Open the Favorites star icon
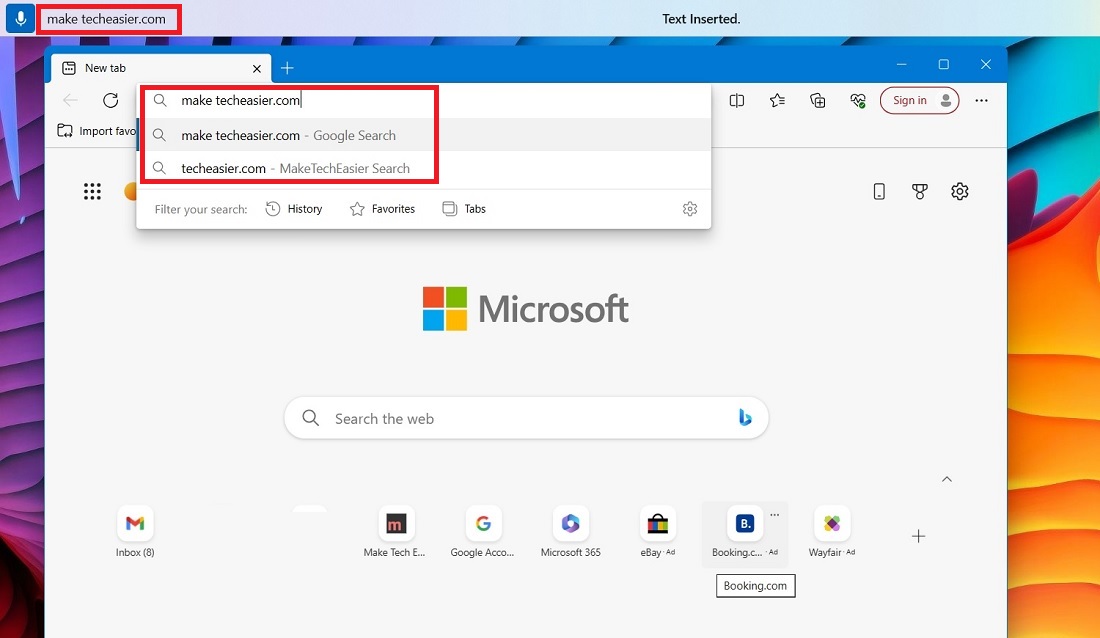The height and width of the screenshot is (638, 1100). [777, 100]
